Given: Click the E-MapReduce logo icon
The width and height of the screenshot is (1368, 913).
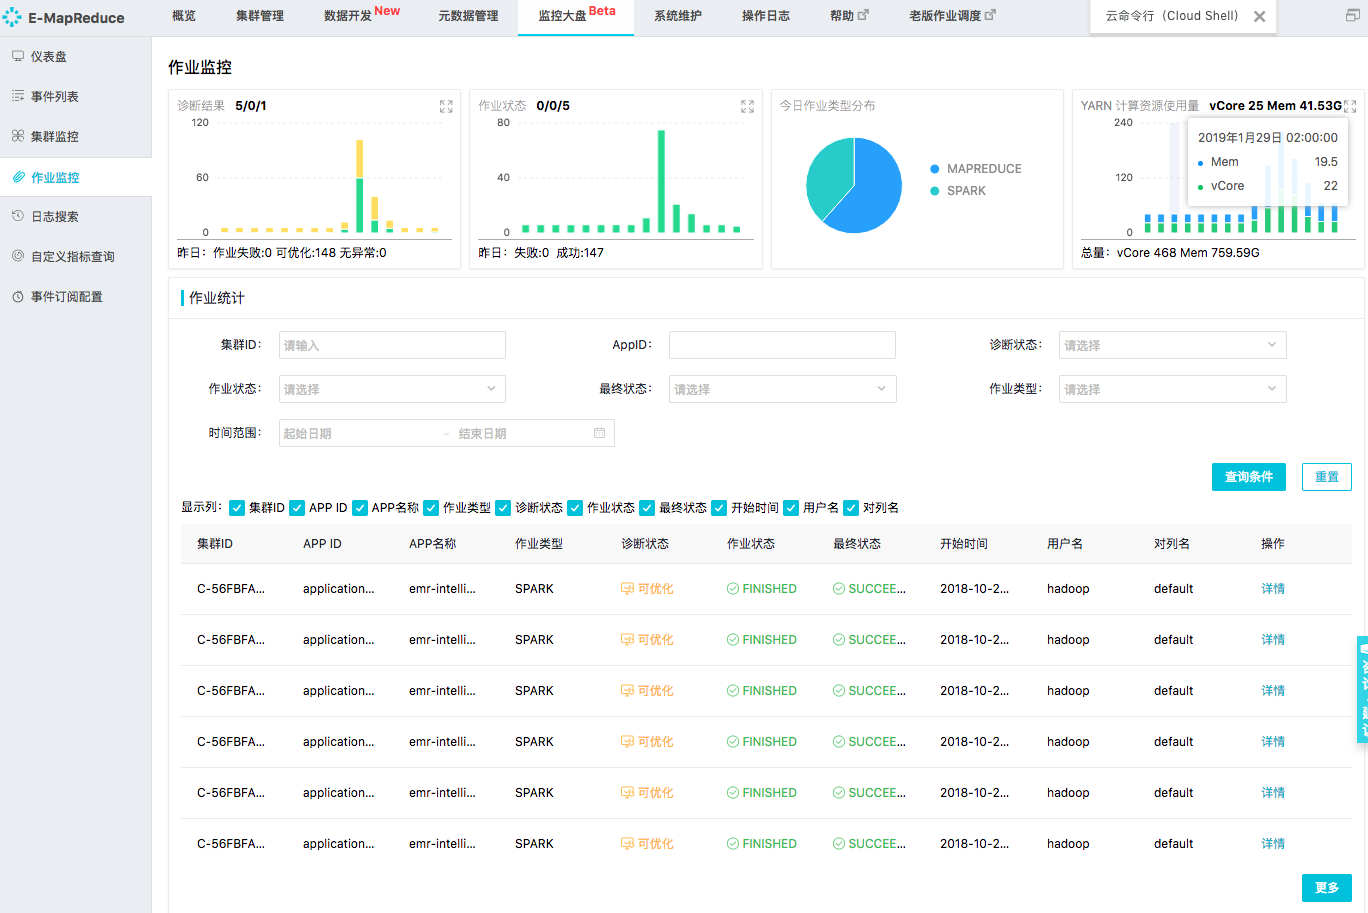Looking at the screenshot, I should coord(12,17).
